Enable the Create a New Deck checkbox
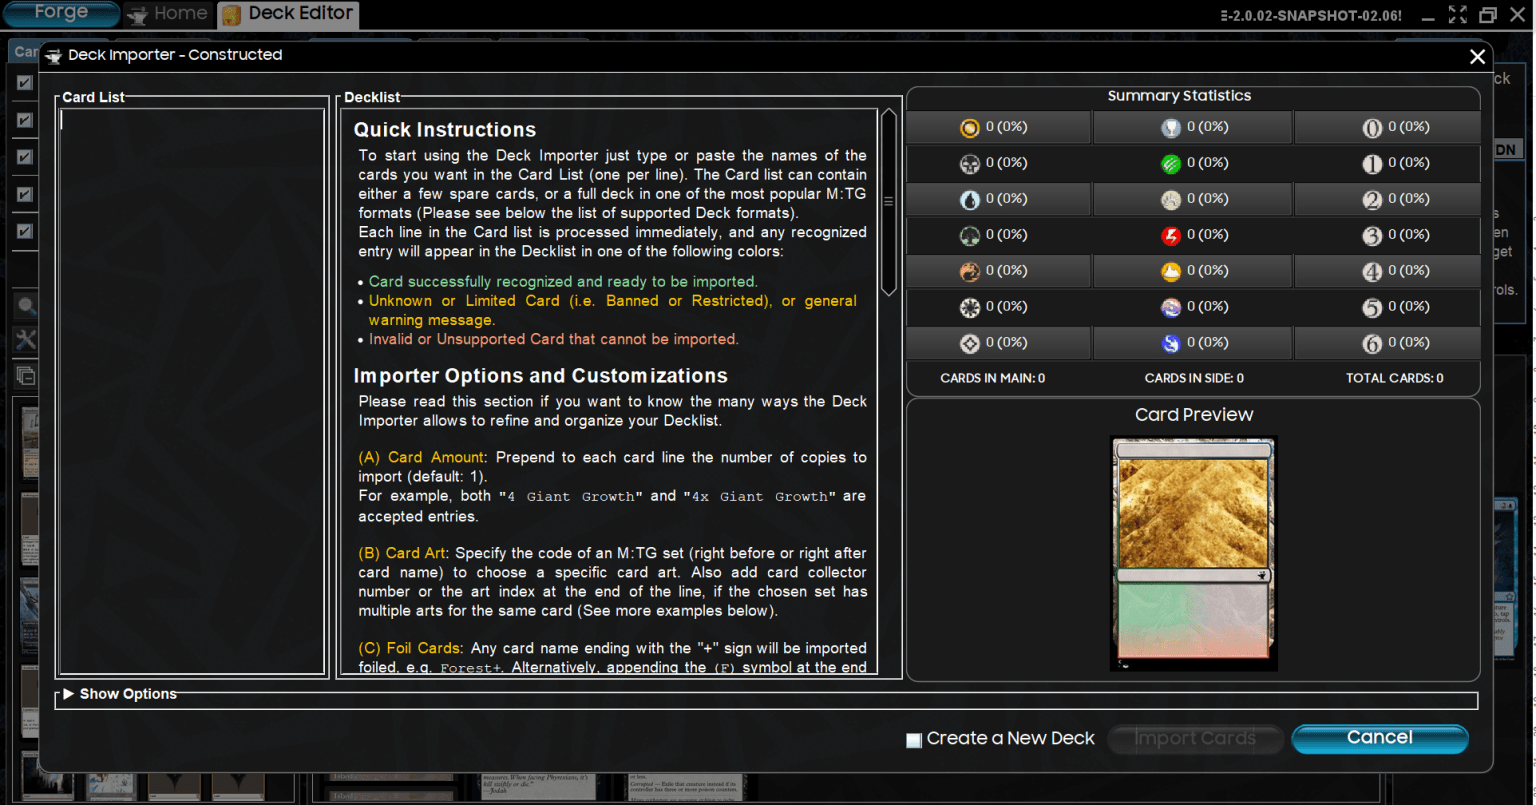This screenshot has width=1536, height=805. click(x=914, y=740)
